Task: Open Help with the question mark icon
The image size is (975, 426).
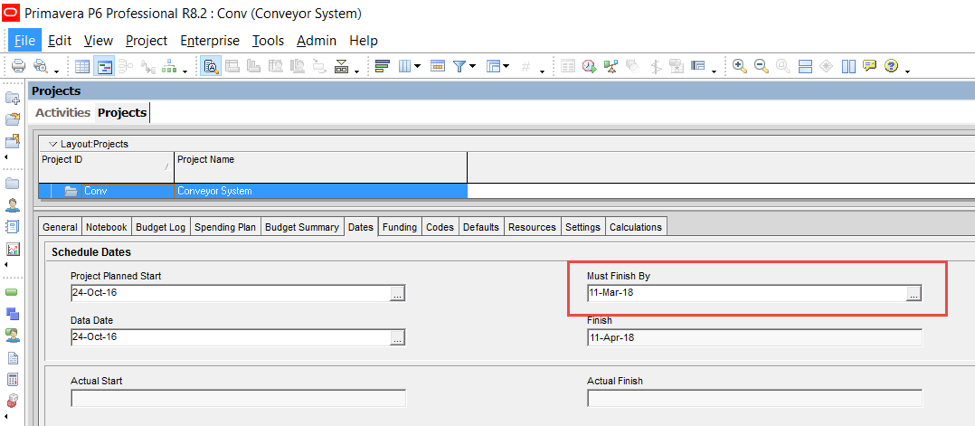Action: pos(891,67)
